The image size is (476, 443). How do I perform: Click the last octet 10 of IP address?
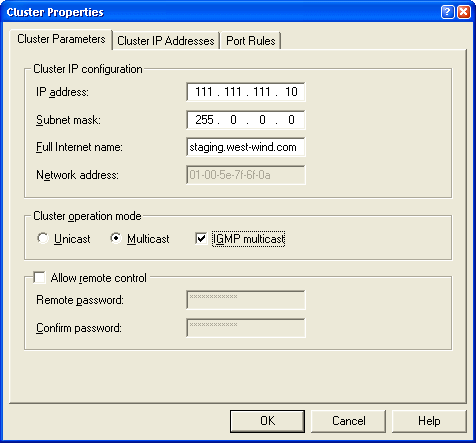coord(291,92)
